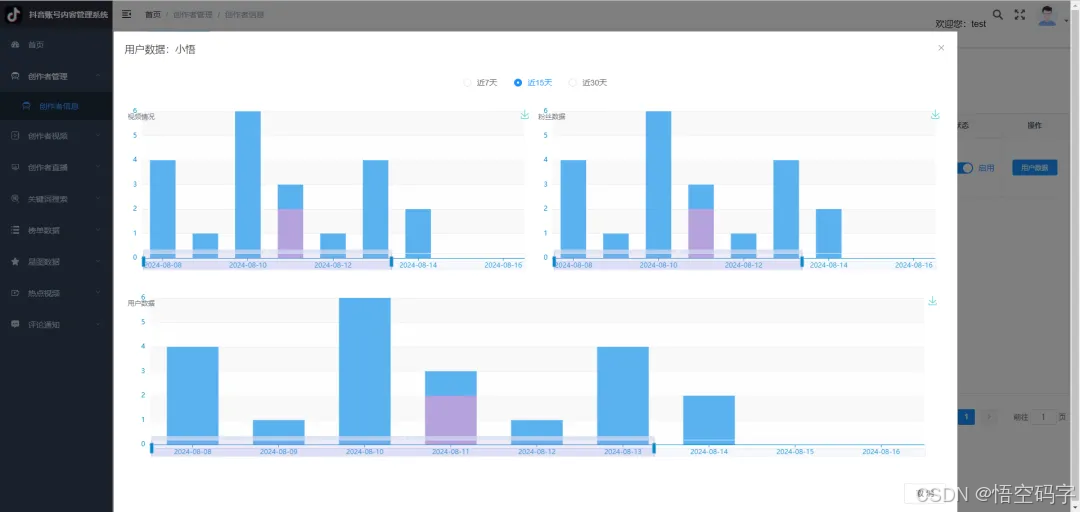Image resolution: width=1080 pixels, height=512 pixels.
Task: Toggle fullscreen with the expand arrows icon
Action: coord(1020,14)
